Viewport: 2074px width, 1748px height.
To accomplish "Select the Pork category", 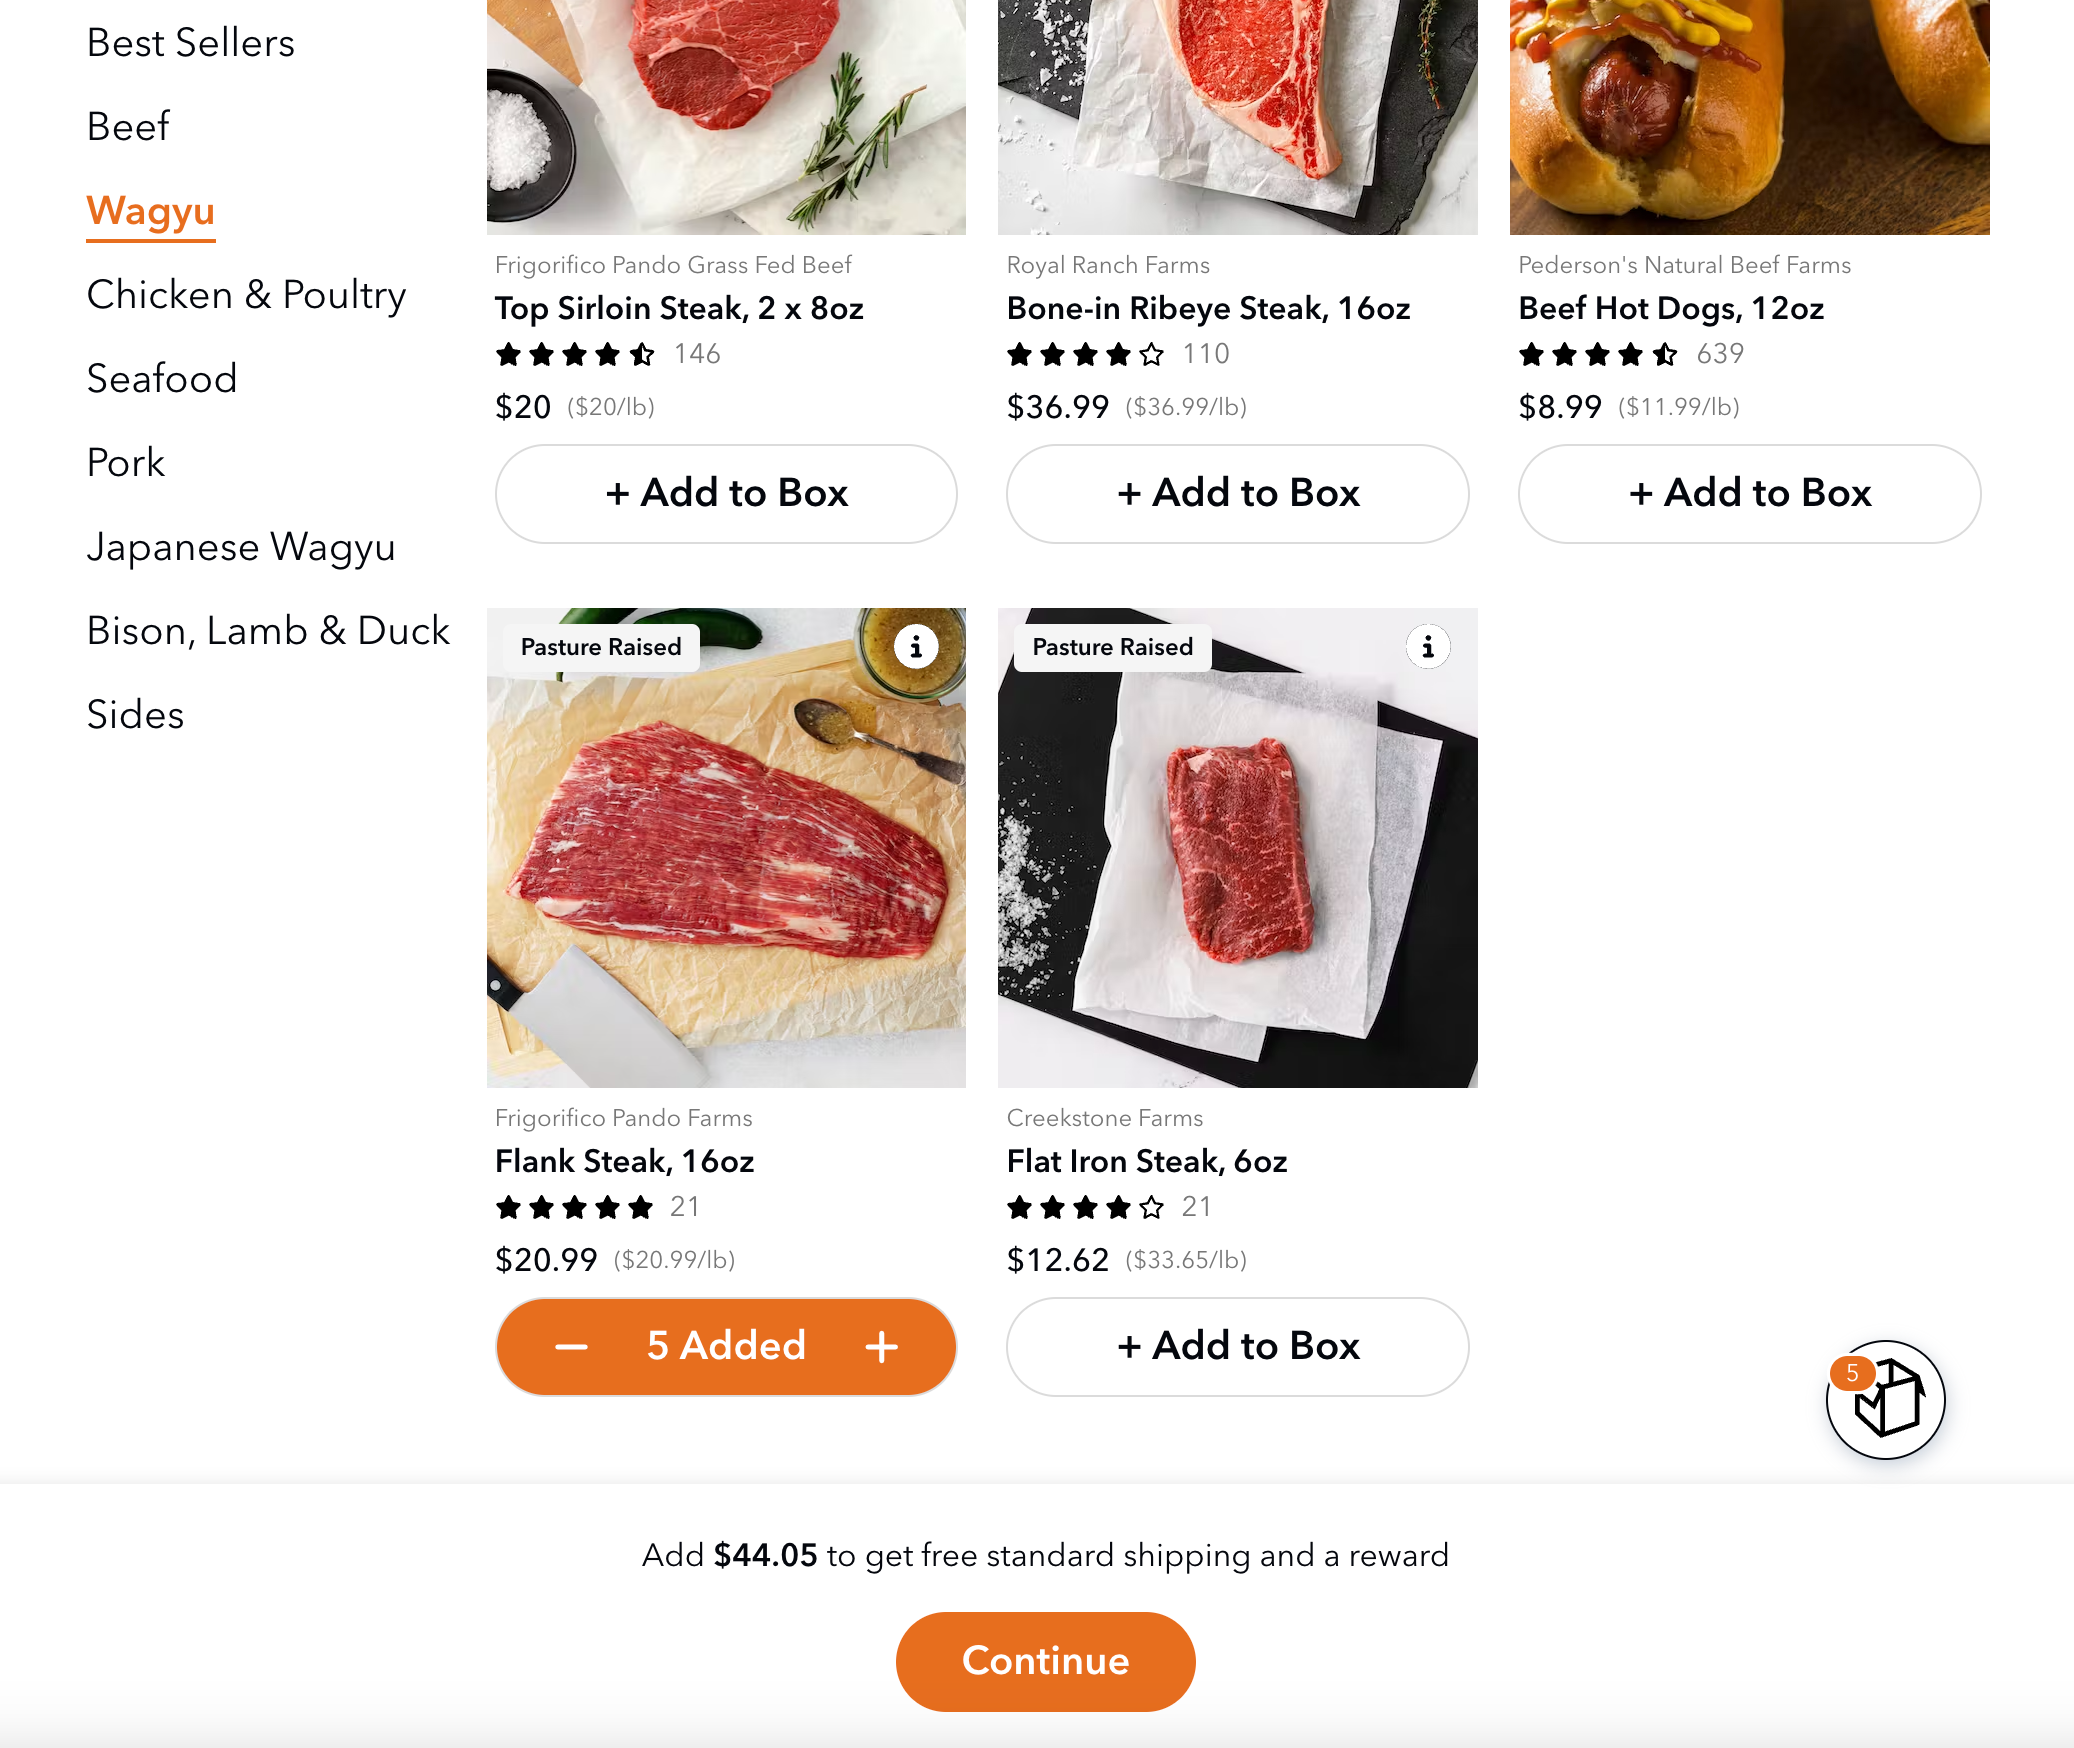I will [125, 462].
